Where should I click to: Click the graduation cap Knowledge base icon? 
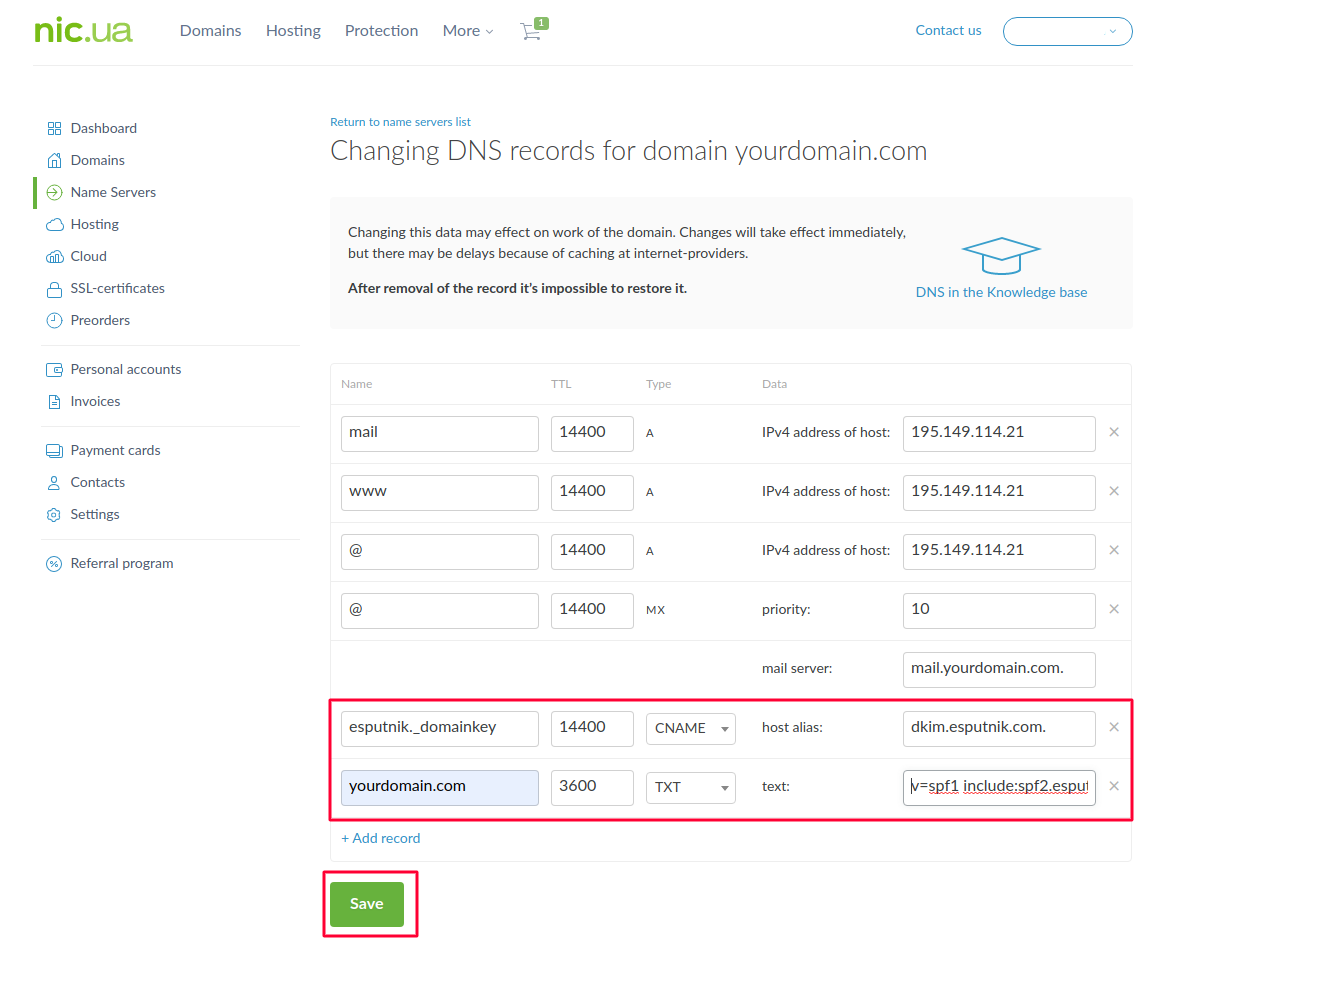tap(1000, 255)
